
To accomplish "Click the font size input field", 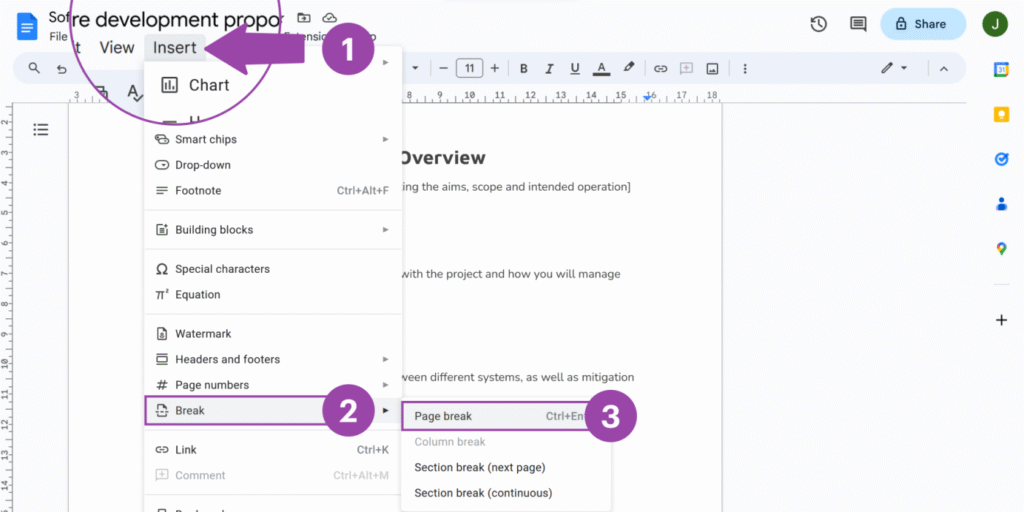I will coord(469,68).
